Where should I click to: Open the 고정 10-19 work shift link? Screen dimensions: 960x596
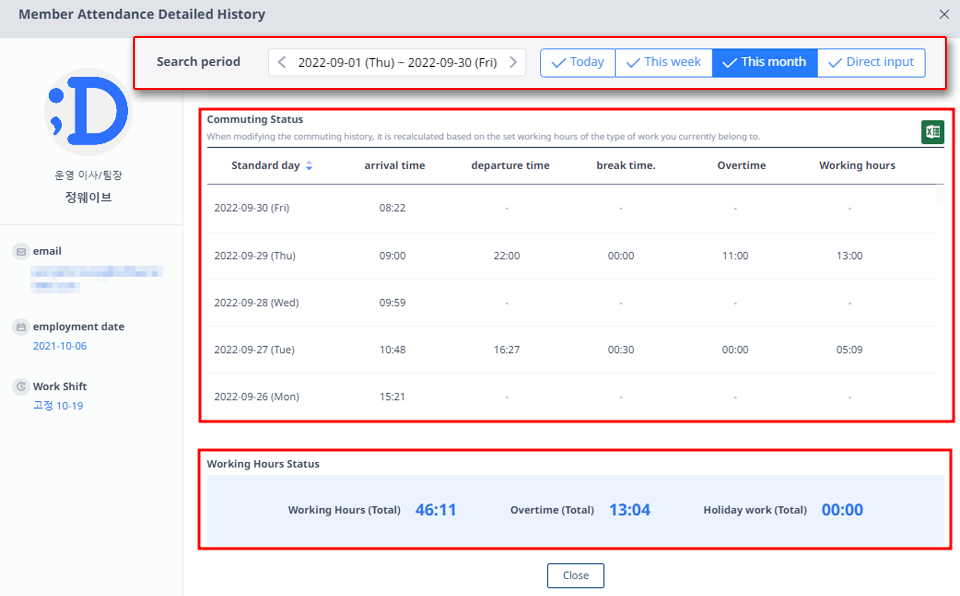pos(58,406)
